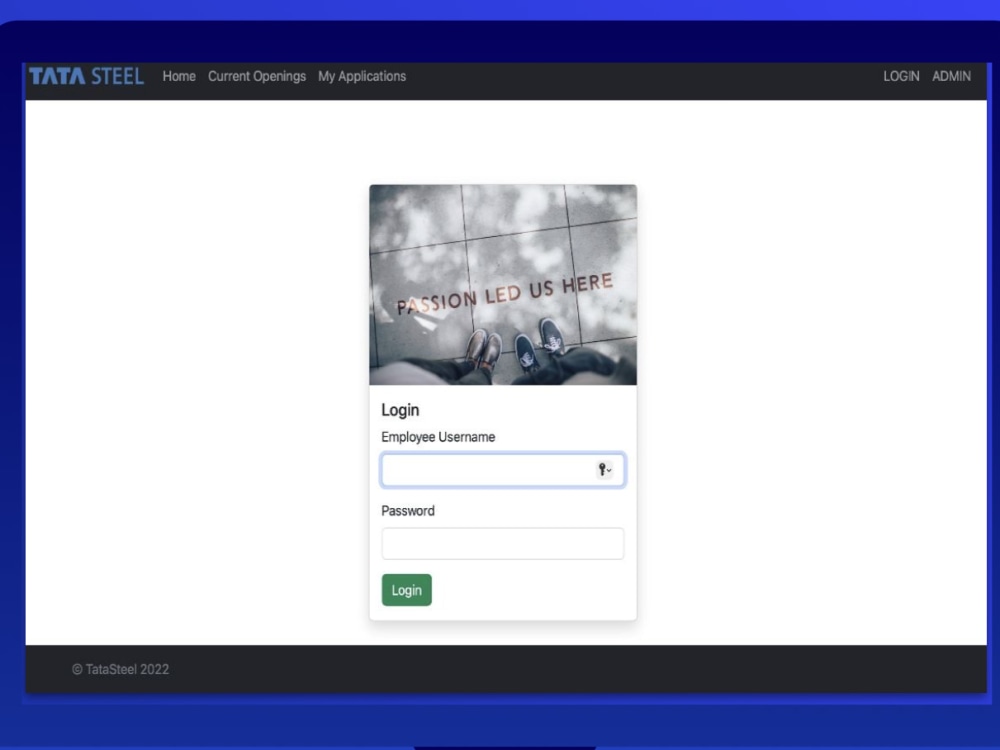Viewport: 1000px width, 750px height.
Task: Click the Passion Led Us Here image
Action: pos(503,284)
